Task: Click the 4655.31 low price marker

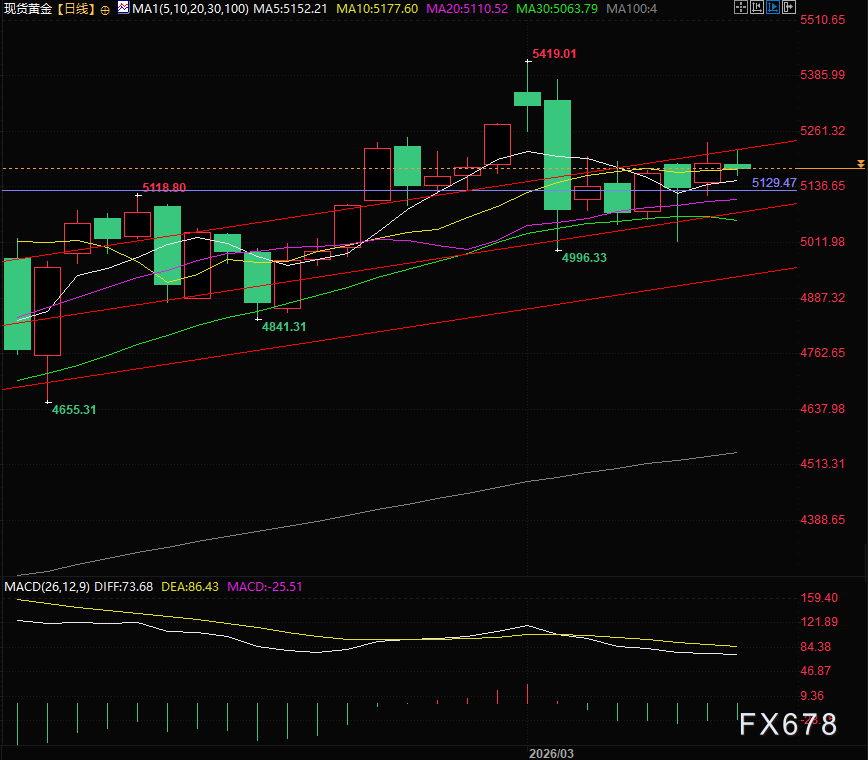Action: (x=74, y=410)
